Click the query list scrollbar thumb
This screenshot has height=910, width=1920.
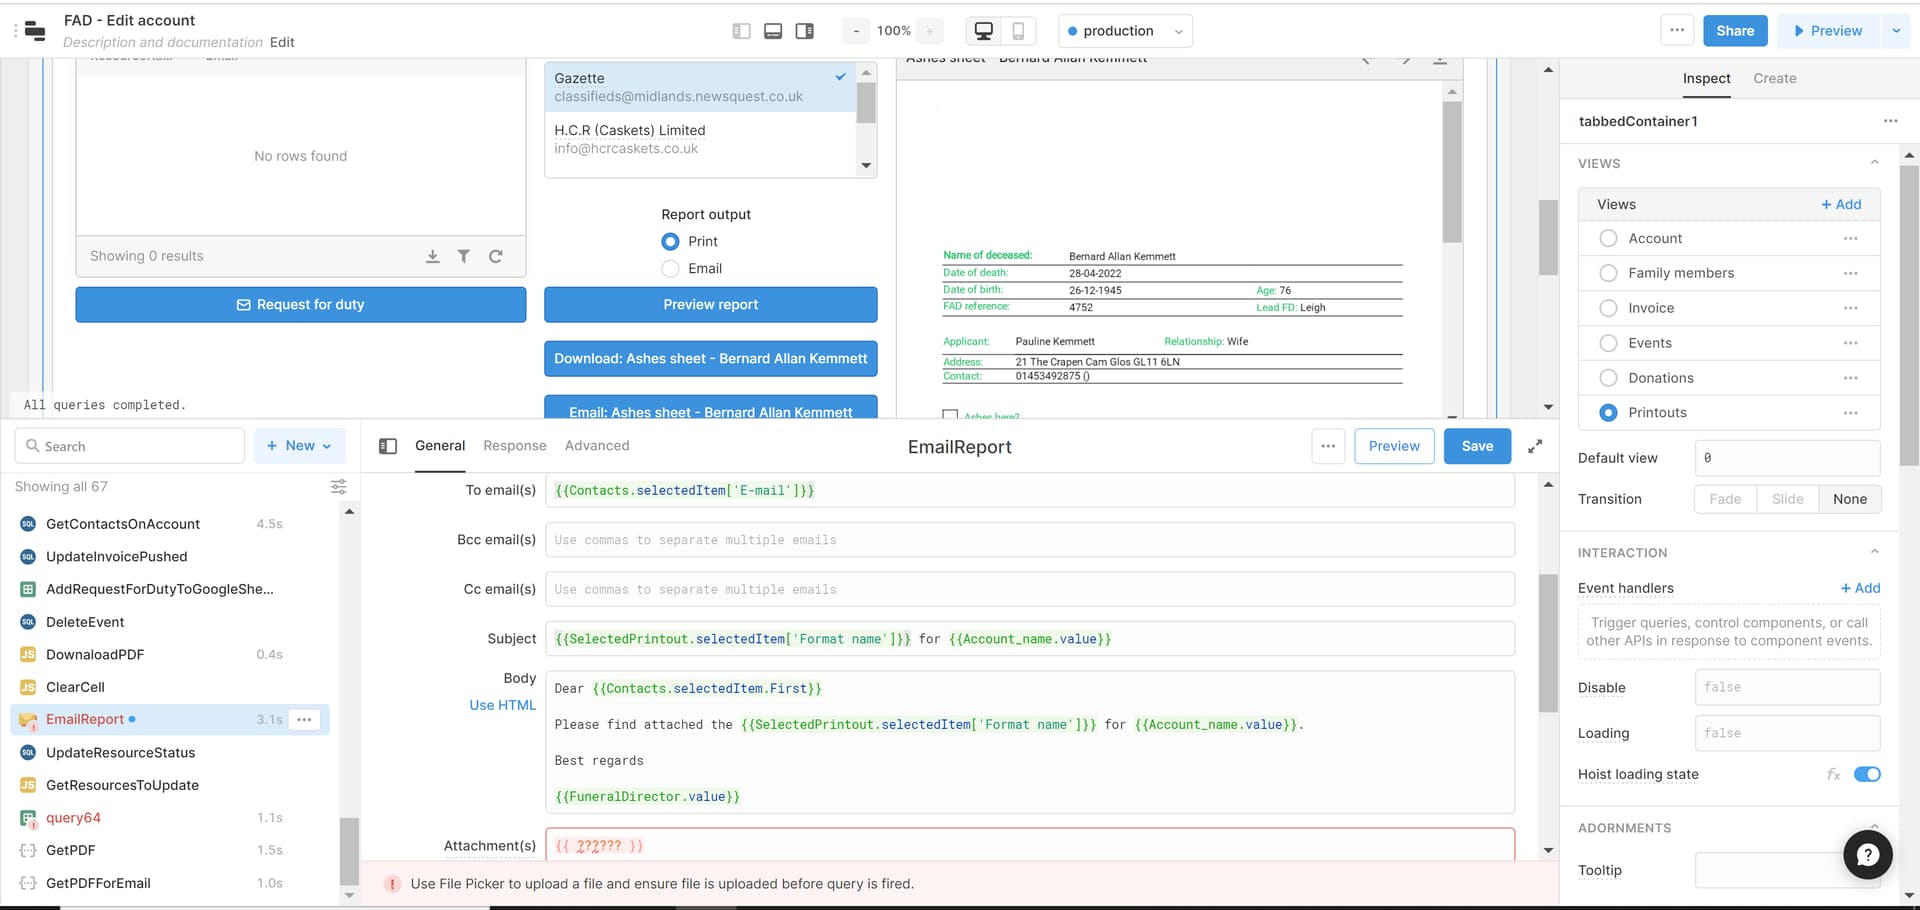tap(349, 850)
